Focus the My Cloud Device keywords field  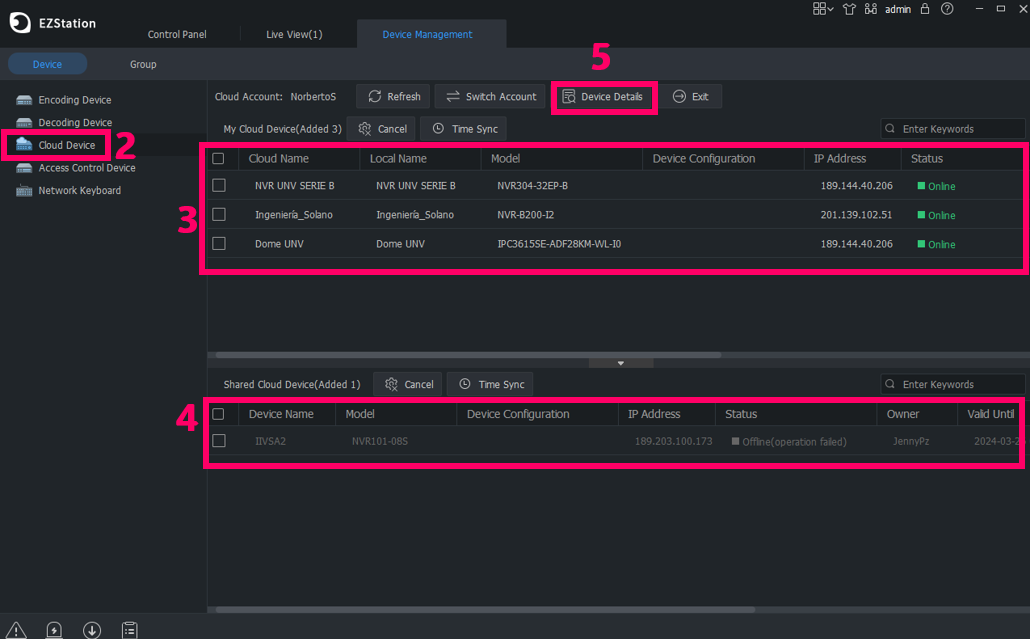[953, 128]
